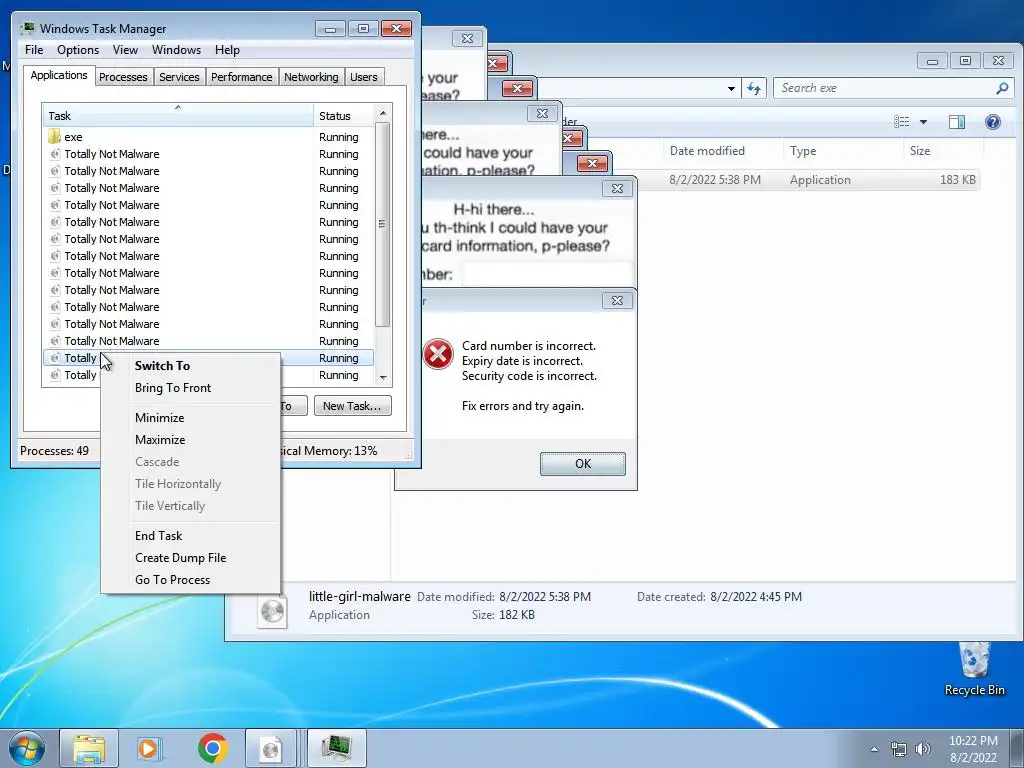The height and width of the screenshot is (768, 1024).
Task: Open Google Chrome from the taskbar
Action: (x=212, y=748)
